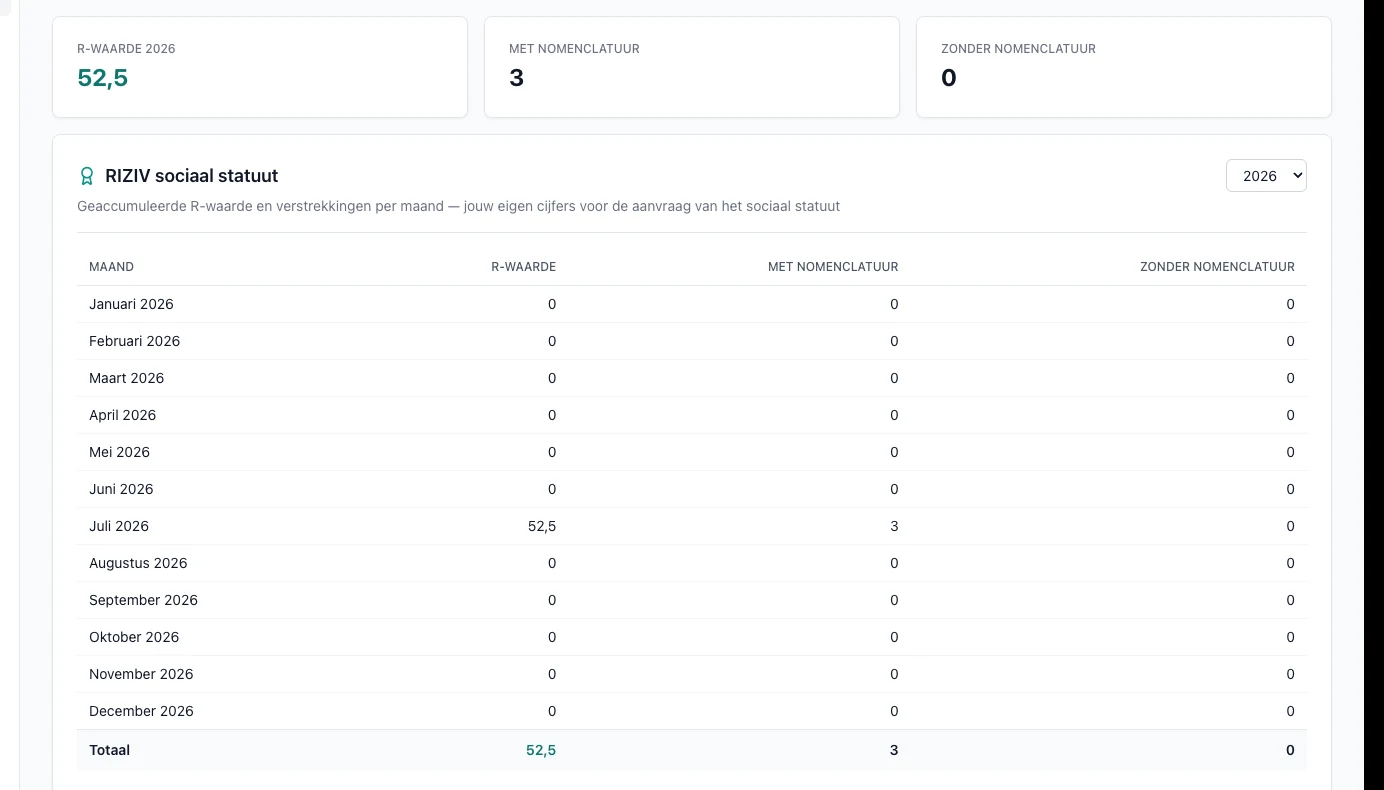Viewport: 1384px width, 790px height.
Task: Click the bold 3 in Totaal row
Action: tap(894, 750)
